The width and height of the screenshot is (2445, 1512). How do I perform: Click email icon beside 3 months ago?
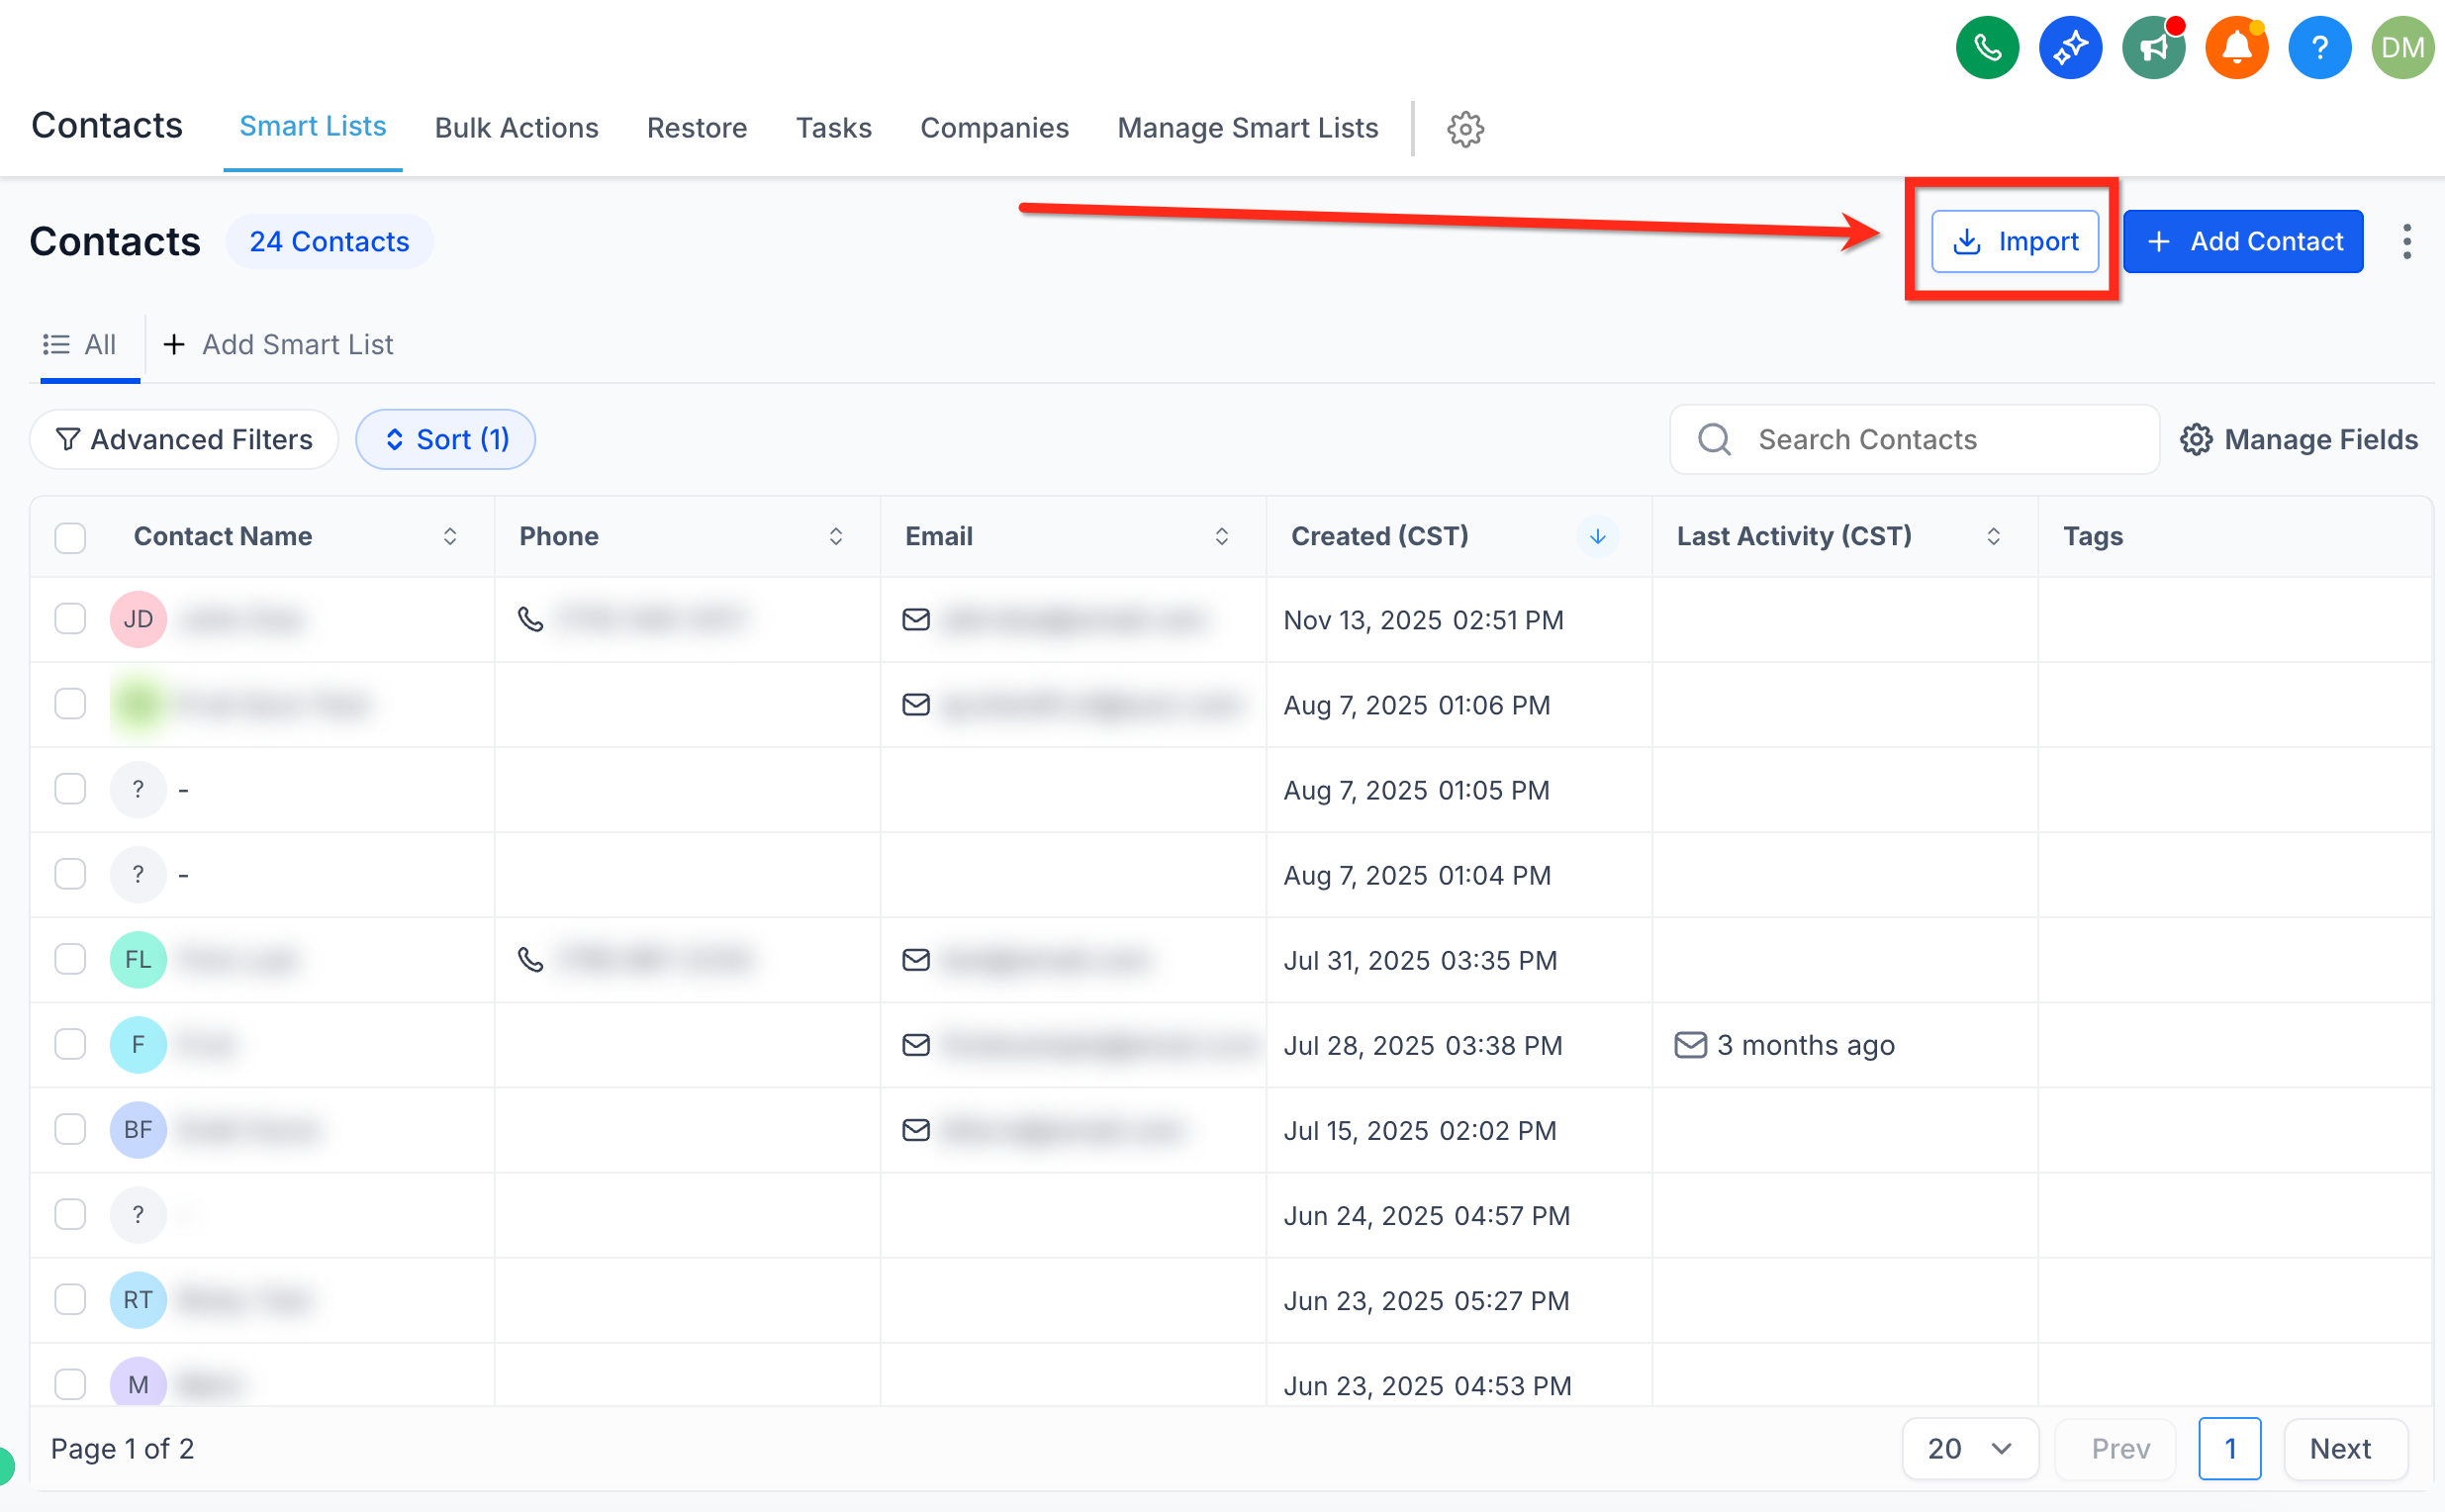coord(1690,1044)
